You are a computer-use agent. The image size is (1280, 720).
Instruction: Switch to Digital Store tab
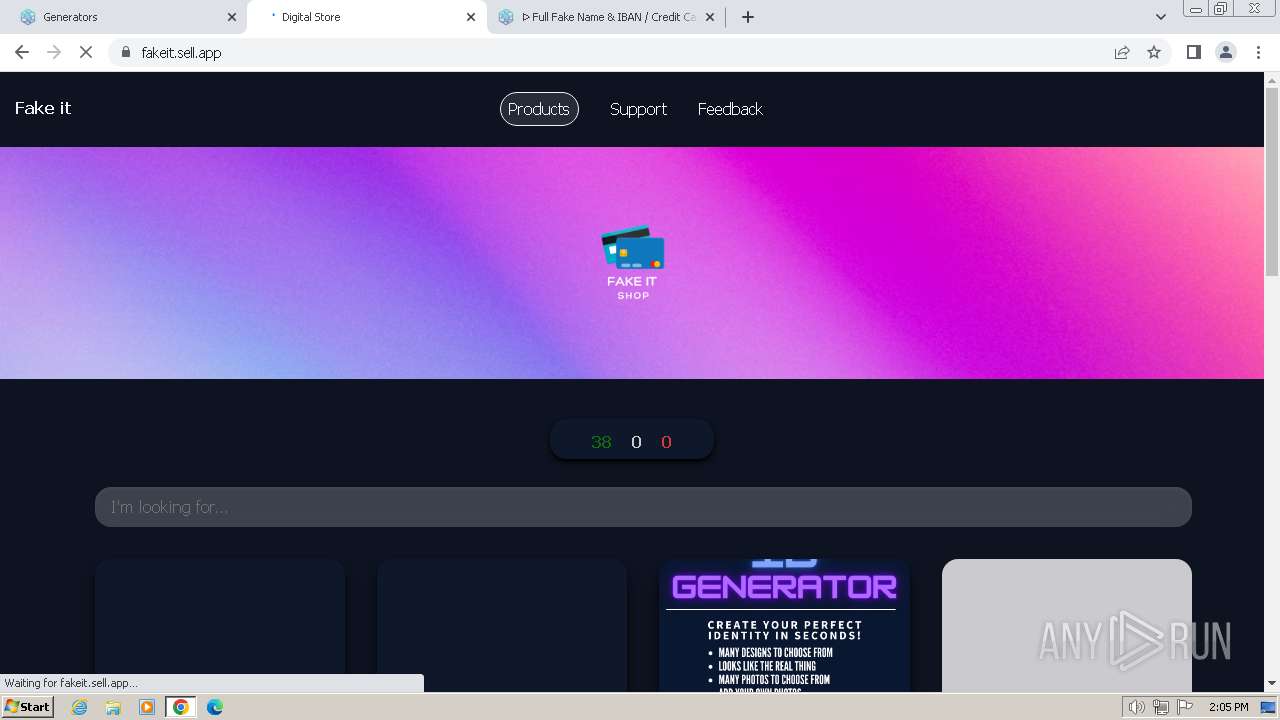[x=365, y=17]
